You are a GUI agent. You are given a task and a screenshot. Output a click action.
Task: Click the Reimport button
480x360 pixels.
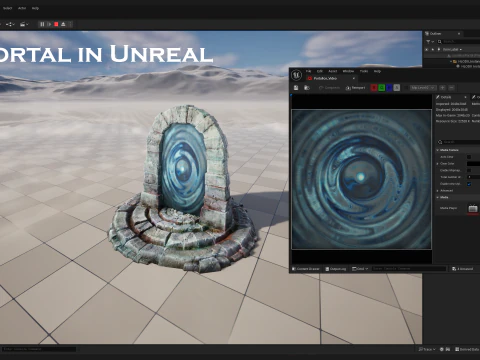[355, 88]
